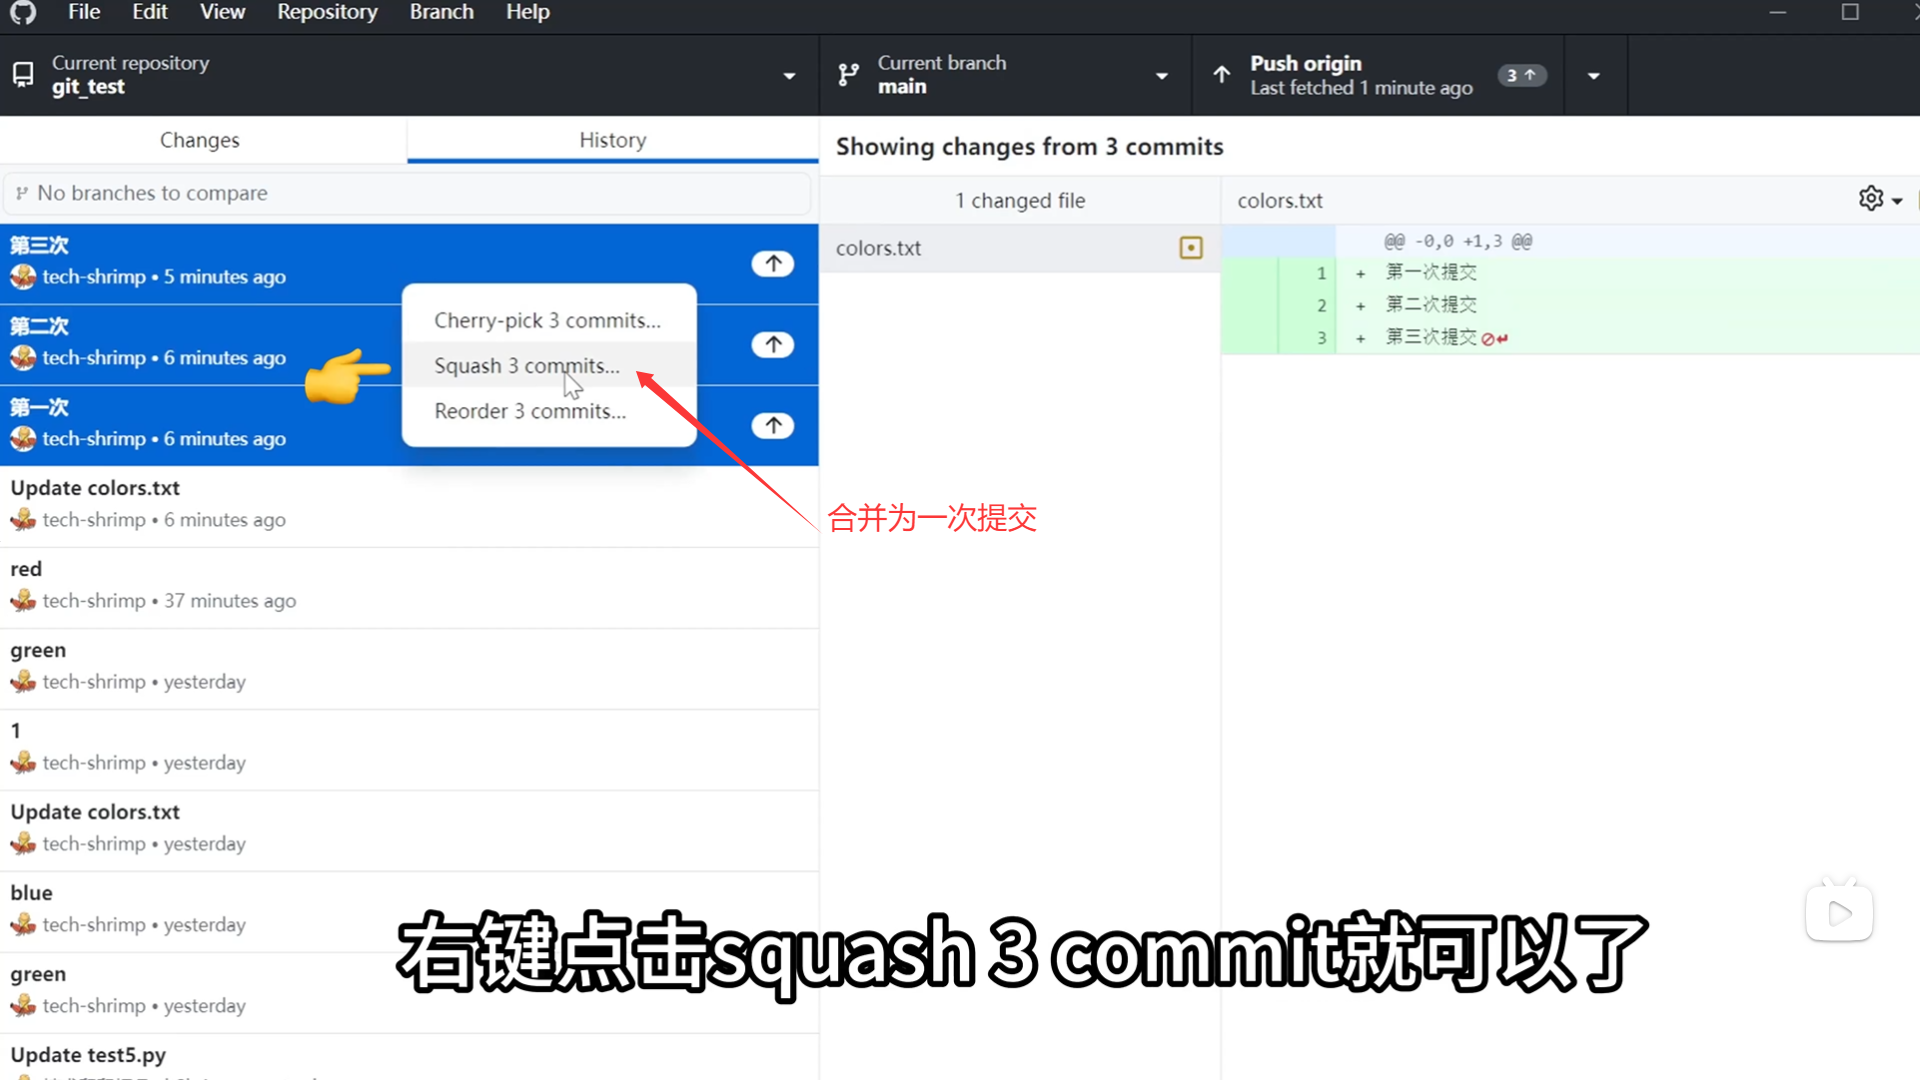The image size is (1920, 1080).
Task: Click push arrow icon on 第二次 commit
Action: (773, 345)
